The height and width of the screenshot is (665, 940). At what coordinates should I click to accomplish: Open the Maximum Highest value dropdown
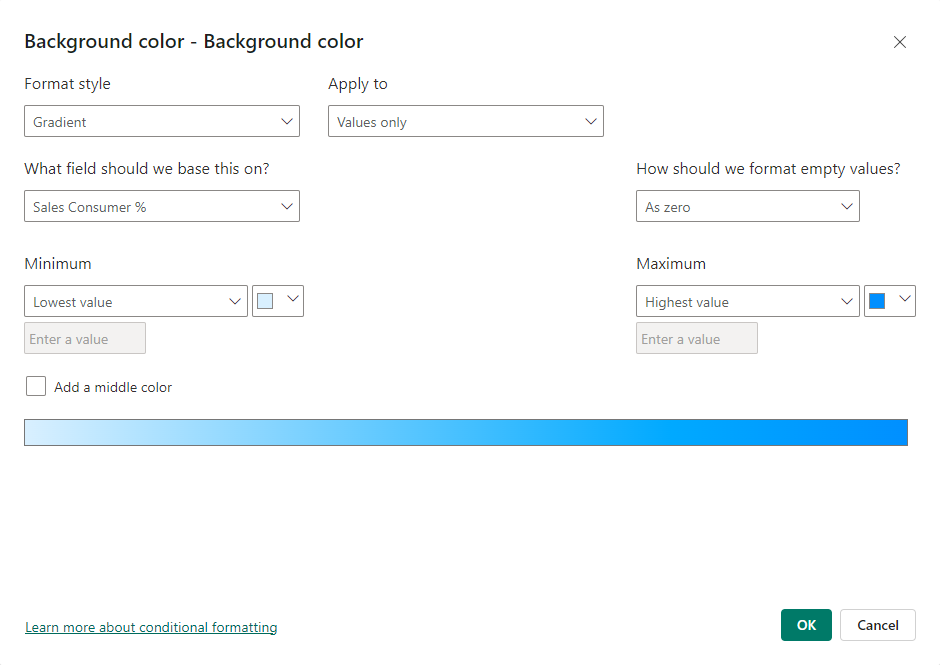pos(748,301)
